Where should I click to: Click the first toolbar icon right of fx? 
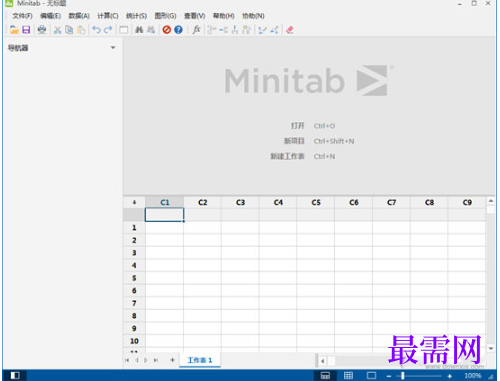coord(211,30)
